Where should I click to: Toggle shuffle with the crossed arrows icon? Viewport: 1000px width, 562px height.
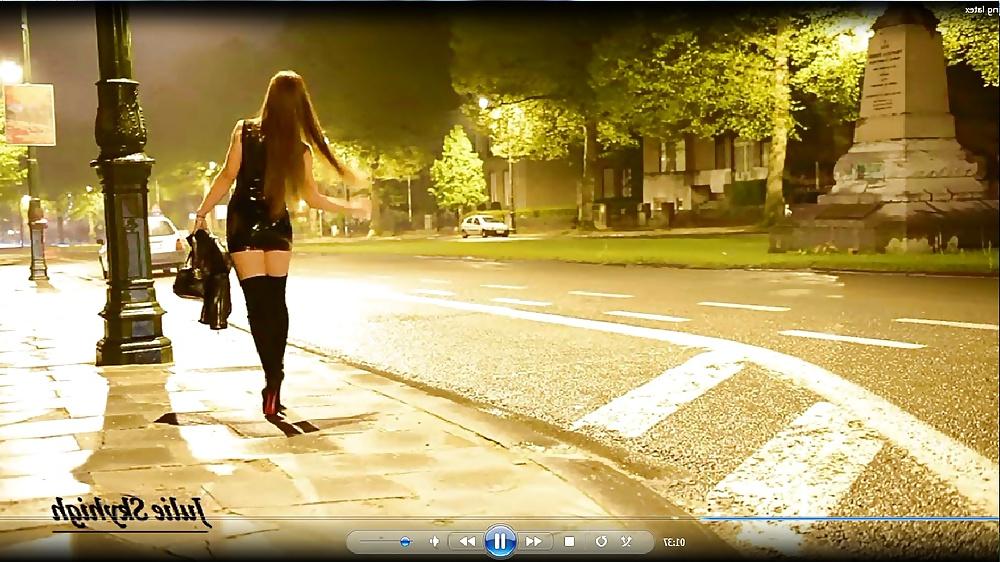[626, 542]
